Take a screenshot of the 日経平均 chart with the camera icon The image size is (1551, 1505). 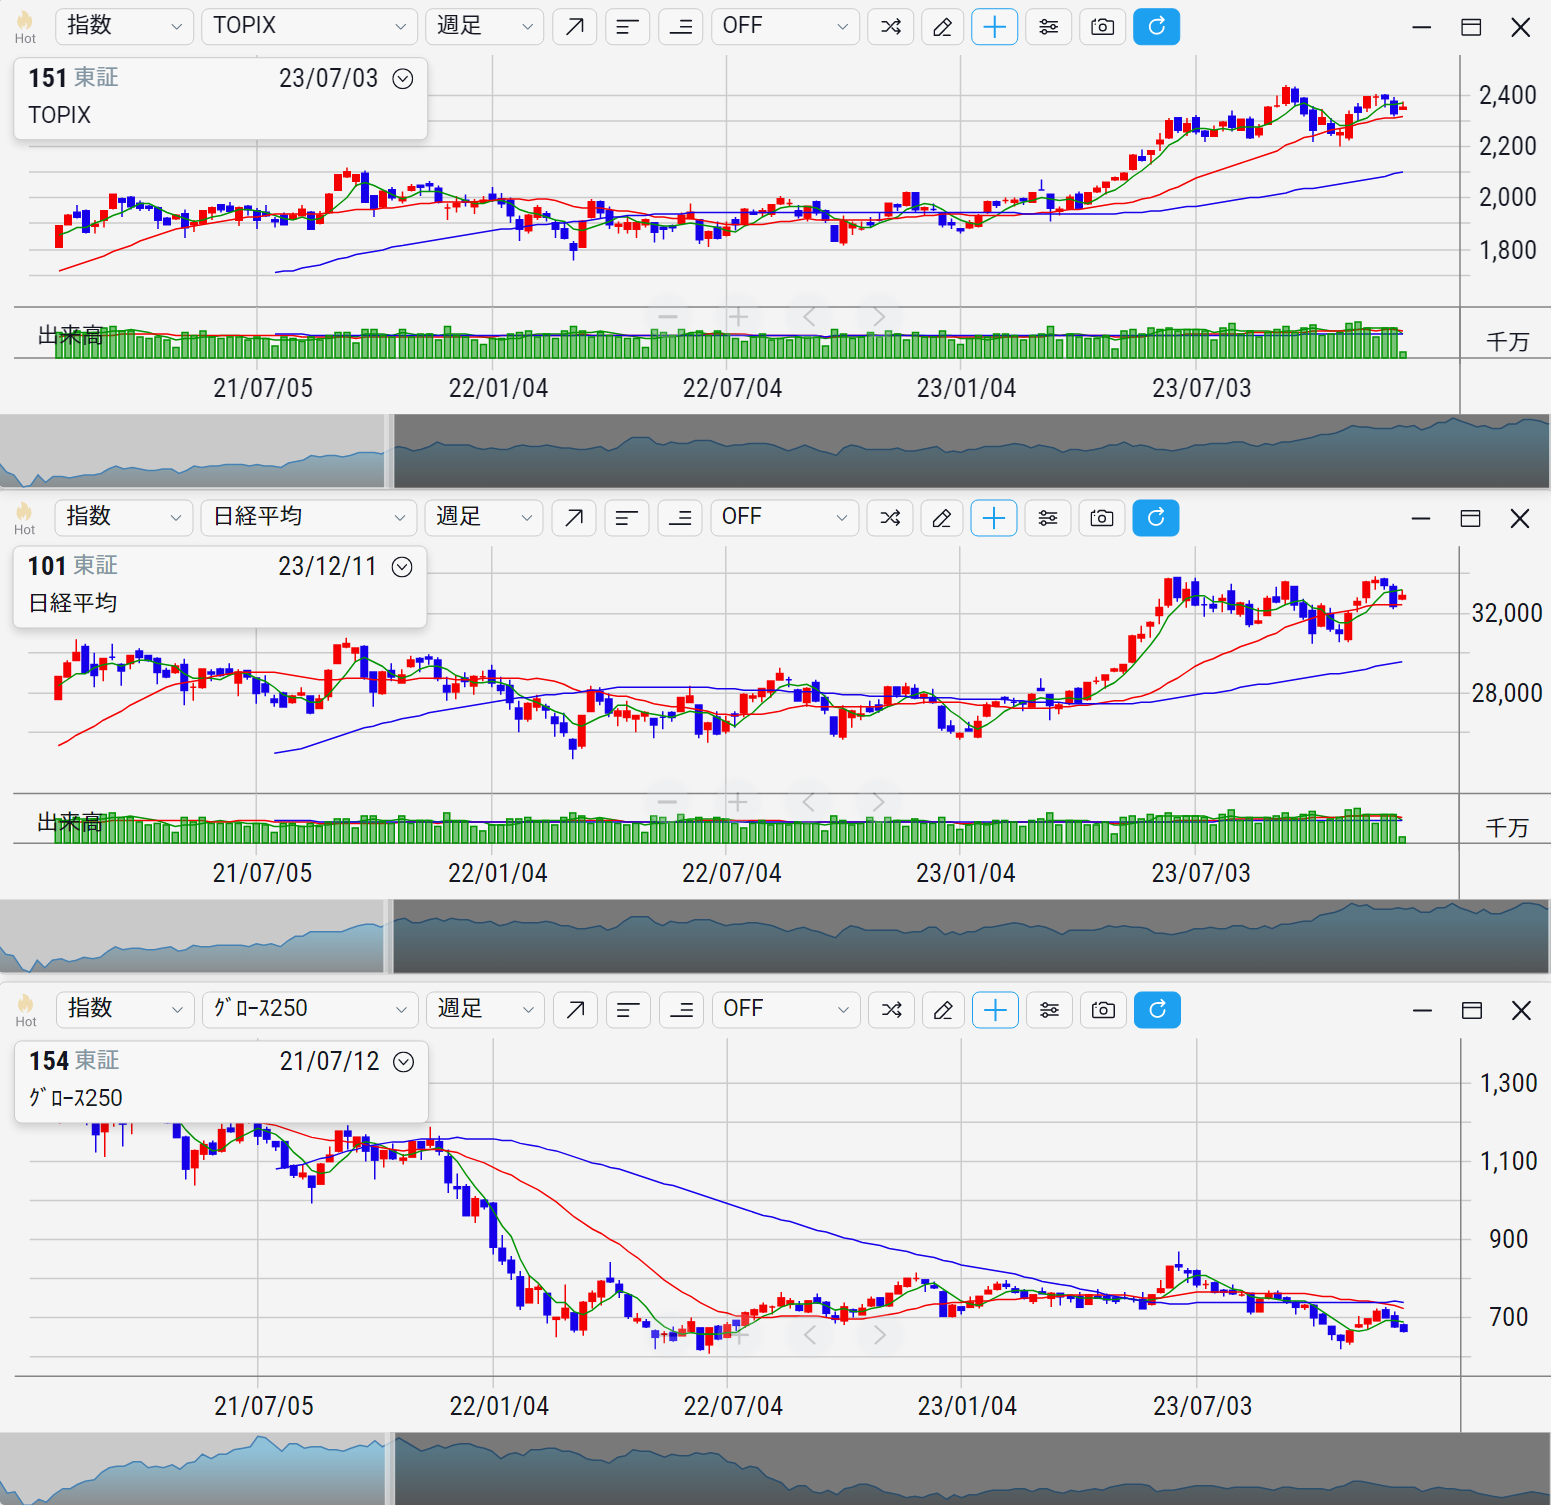(x=1101, y=518)
